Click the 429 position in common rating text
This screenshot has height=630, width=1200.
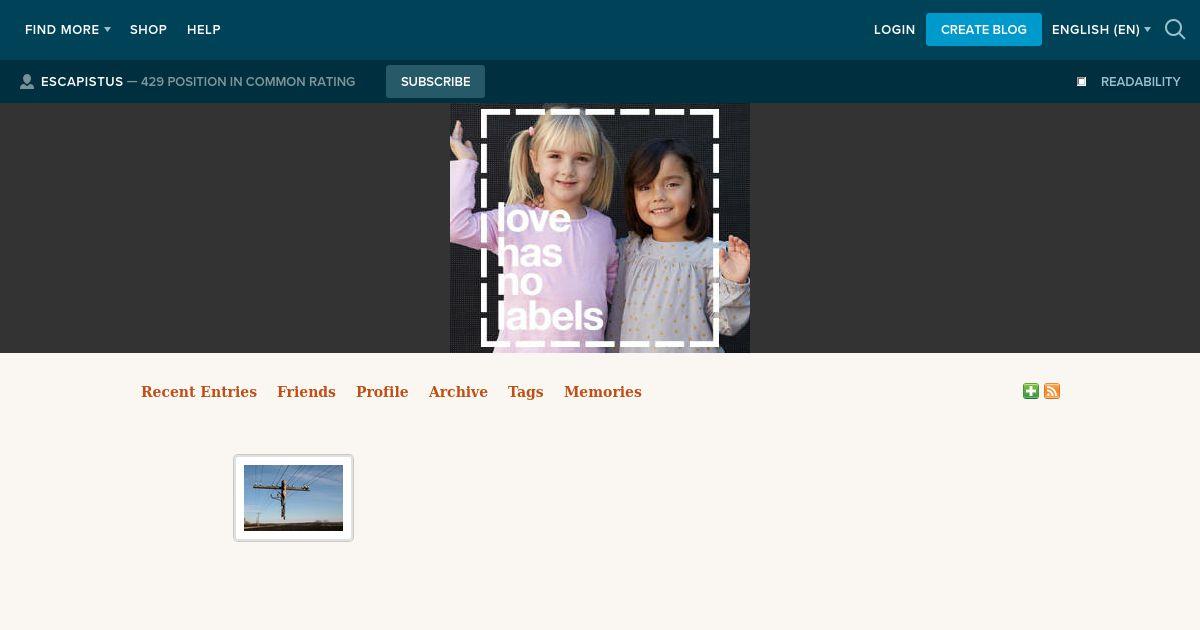click(x=248, y=82)
